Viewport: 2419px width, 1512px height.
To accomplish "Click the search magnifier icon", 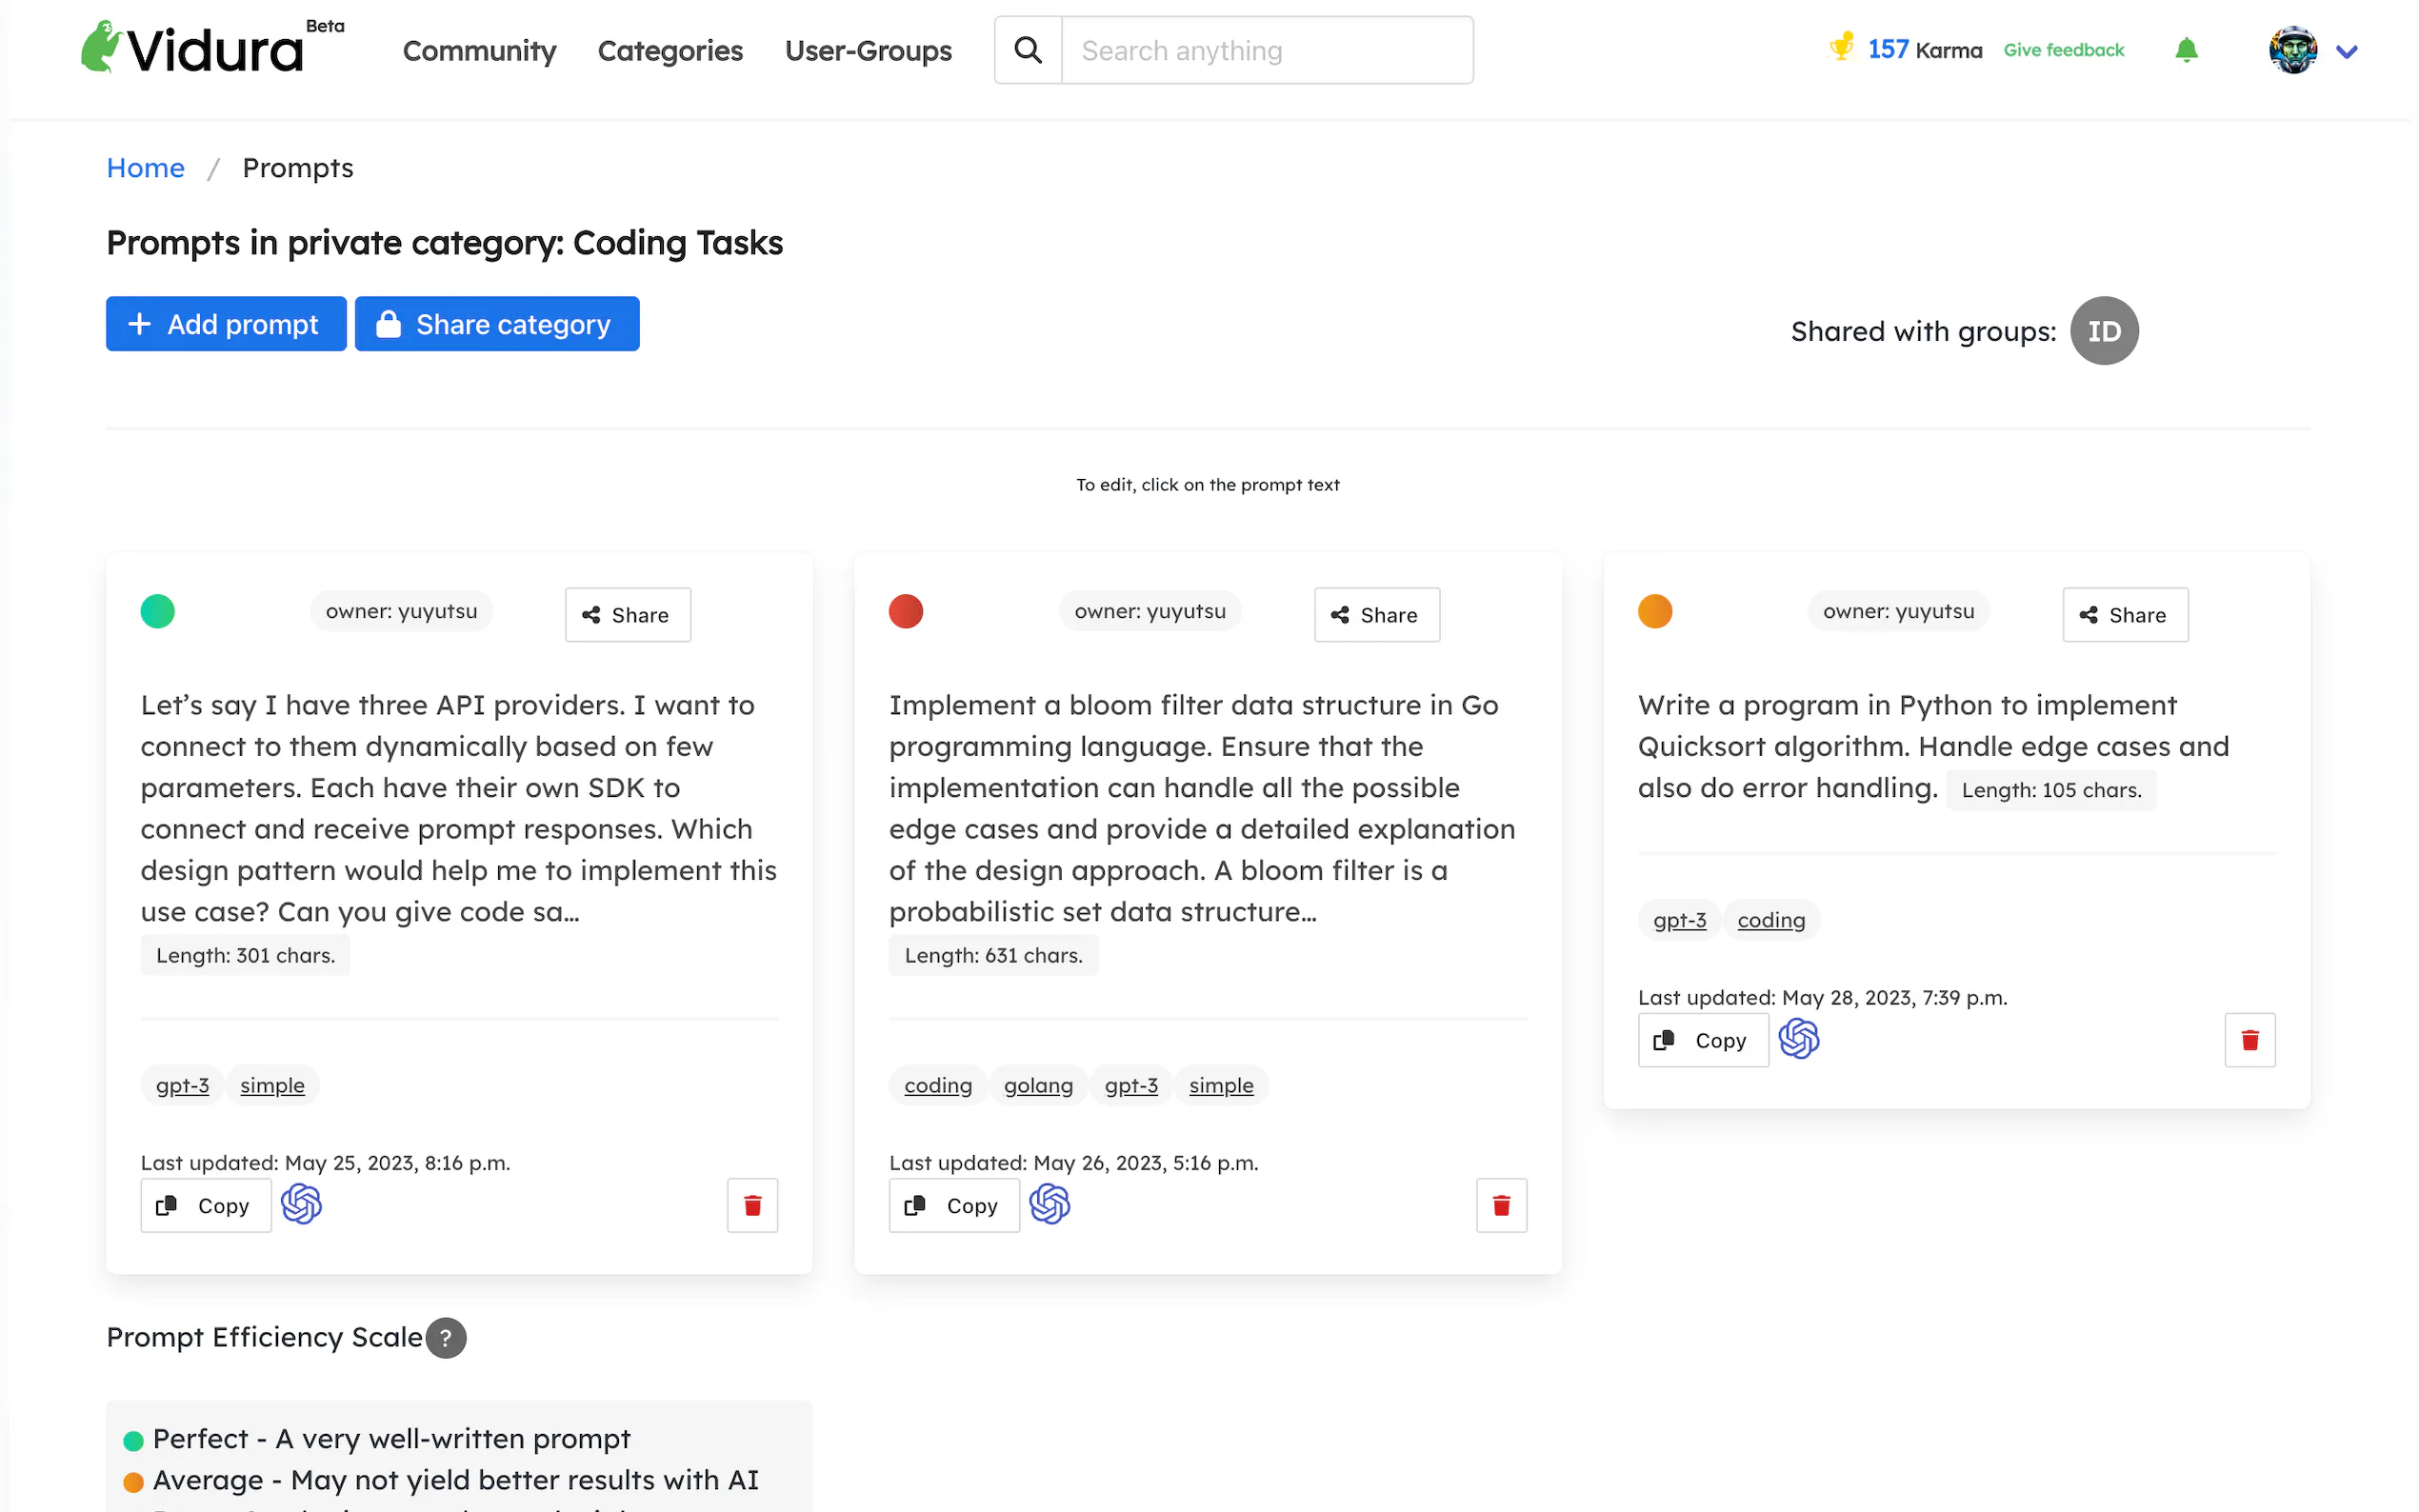I will click(1027, 50).
